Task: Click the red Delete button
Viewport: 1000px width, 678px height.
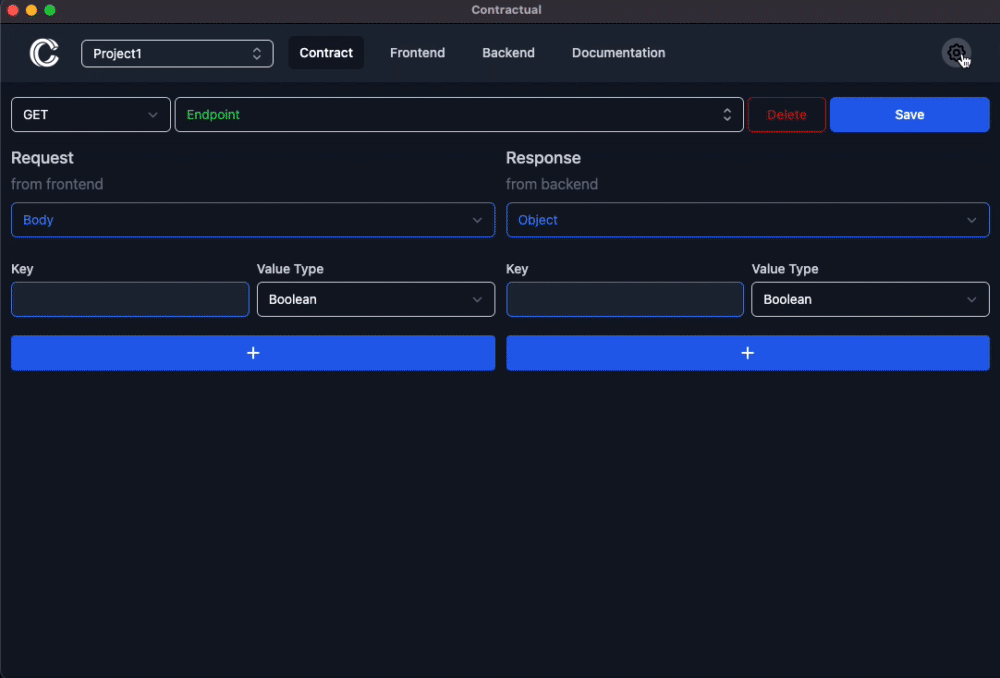Action: (786, 115)
